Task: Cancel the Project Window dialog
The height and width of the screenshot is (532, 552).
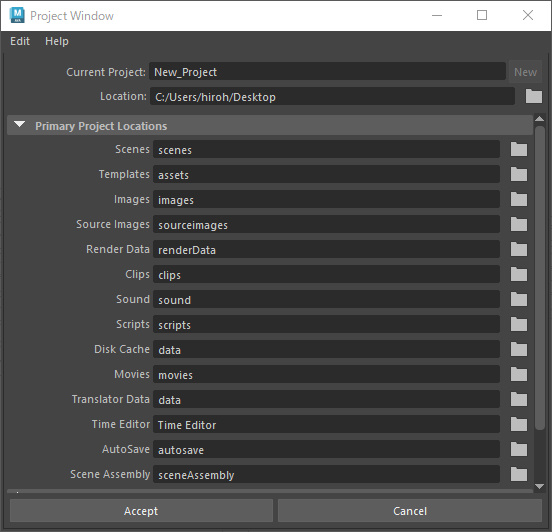Action: (410, 511)
